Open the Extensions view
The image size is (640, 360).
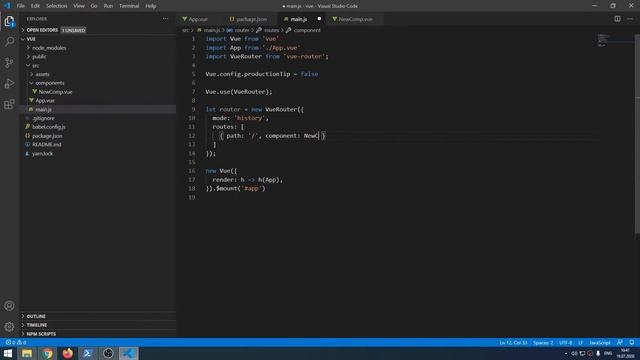coord(9,104)
